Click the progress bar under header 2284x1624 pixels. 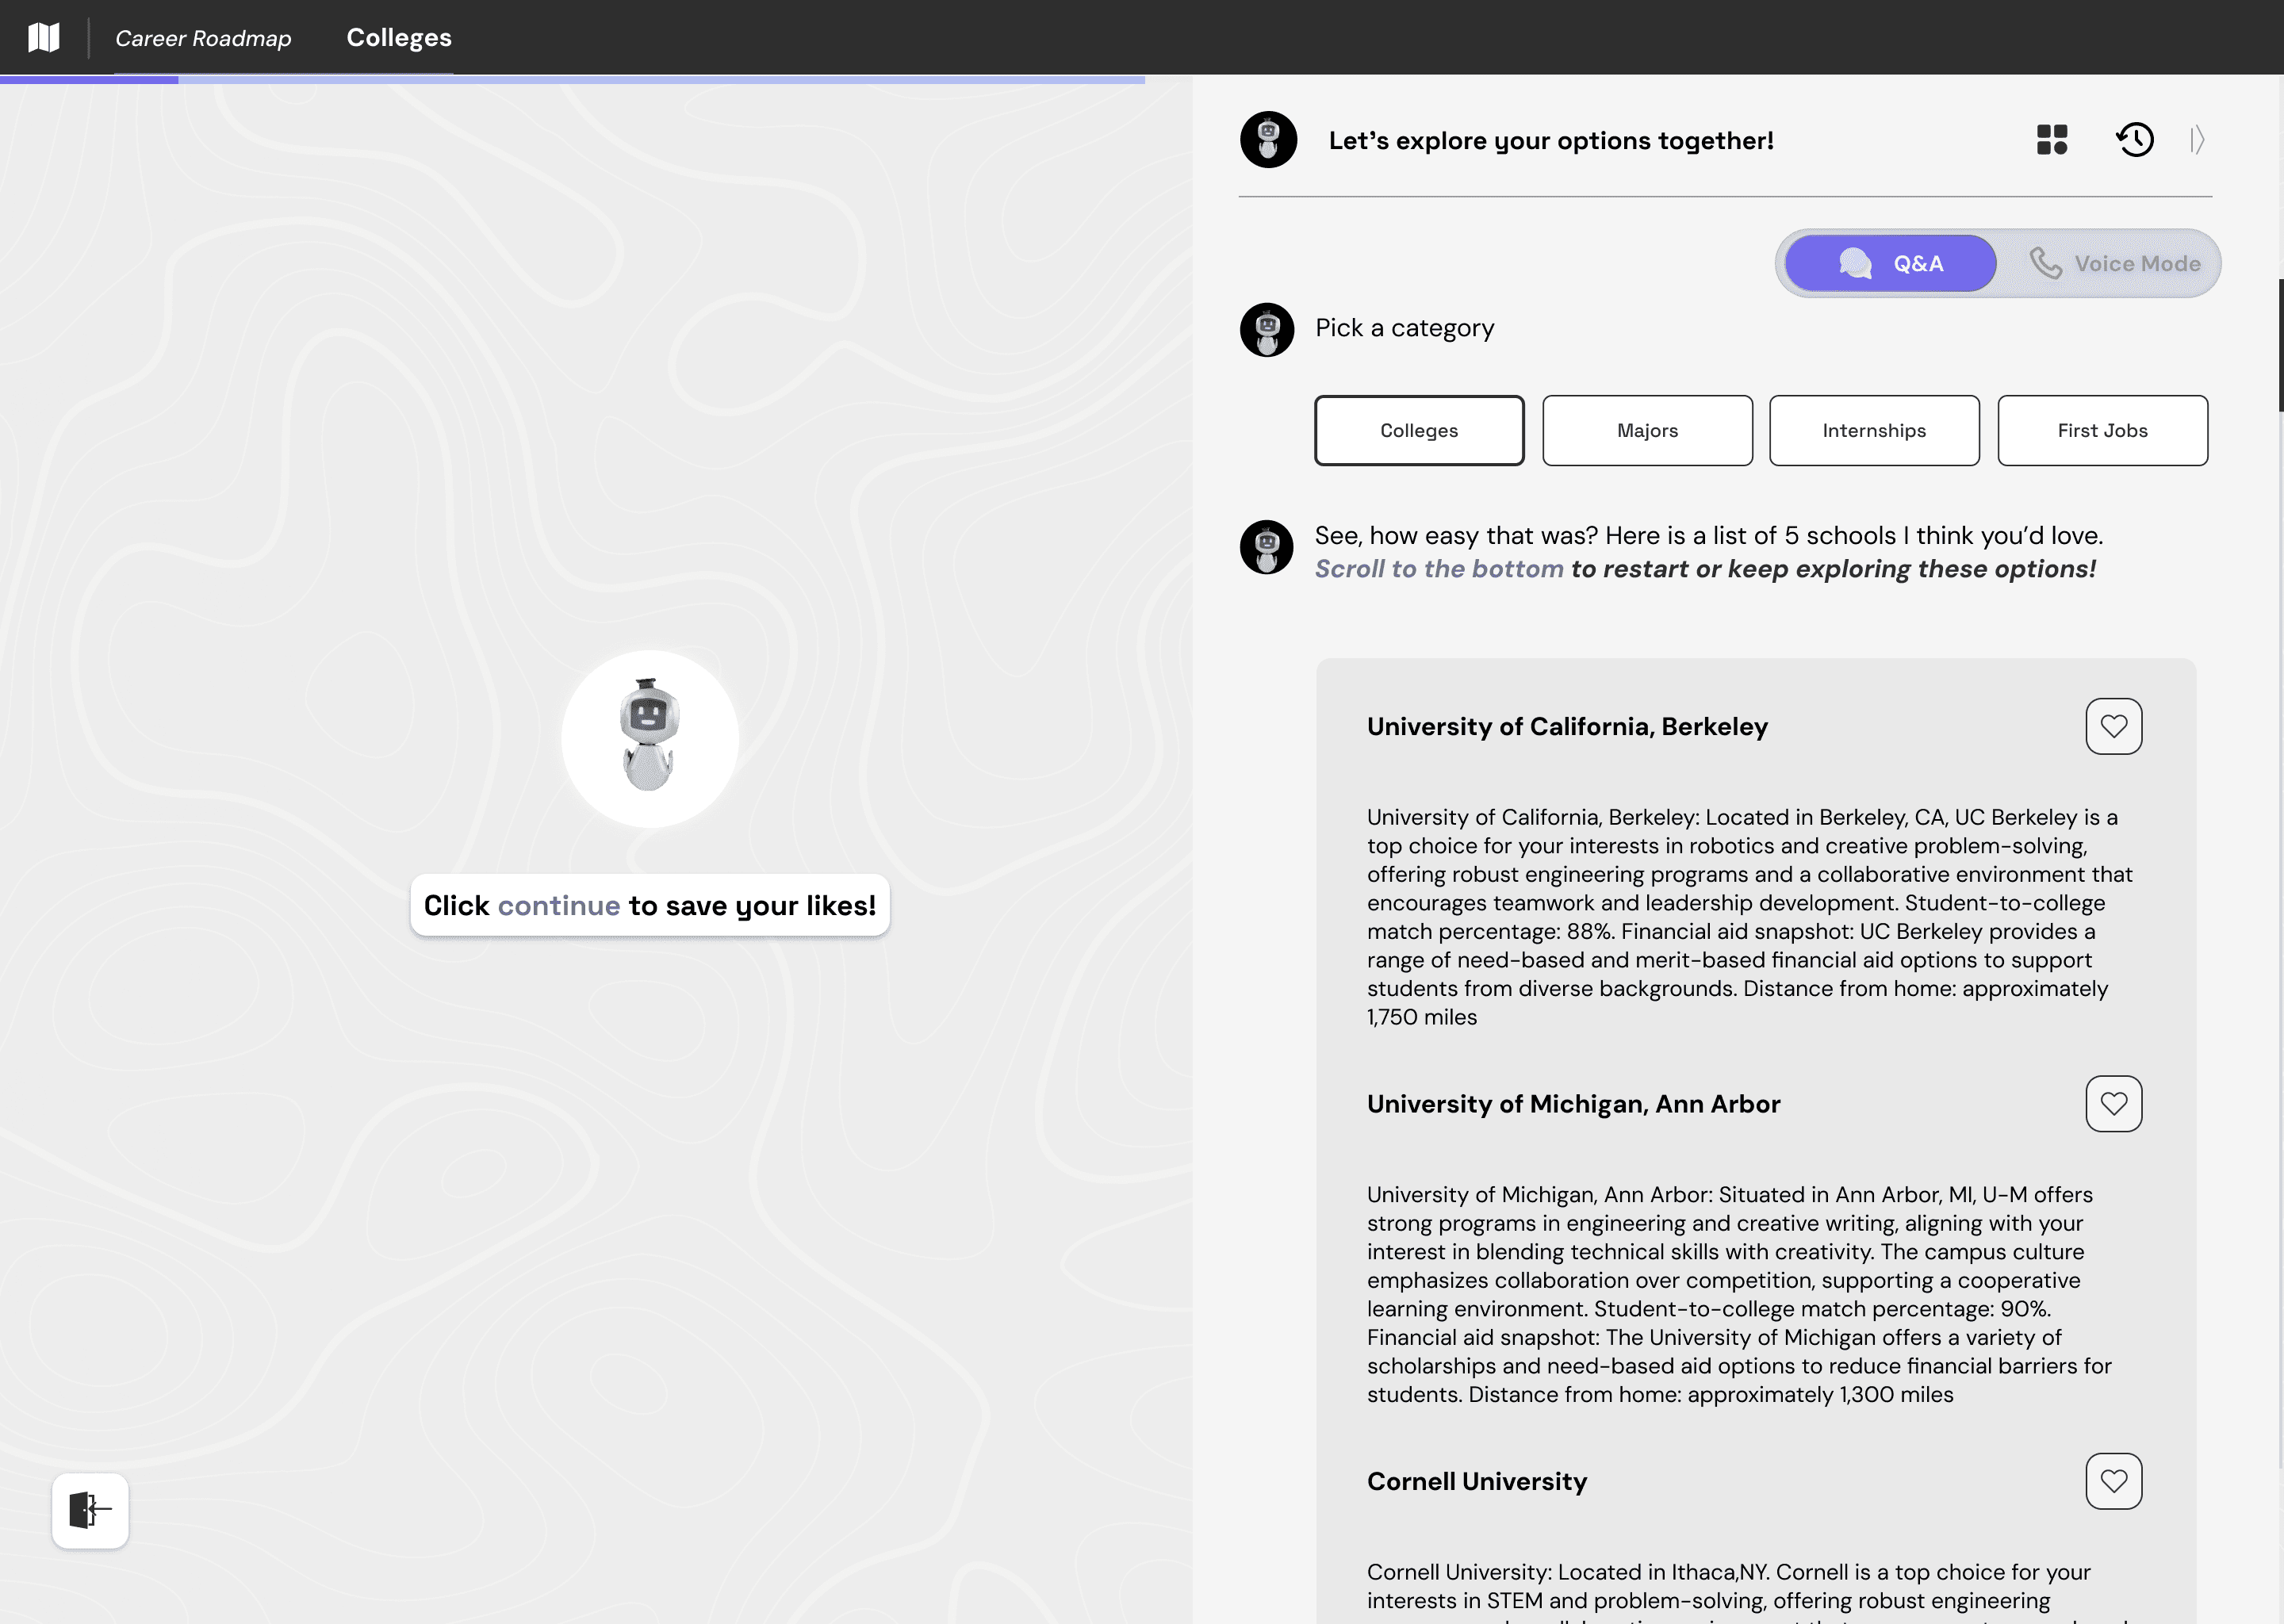[572, 79]
